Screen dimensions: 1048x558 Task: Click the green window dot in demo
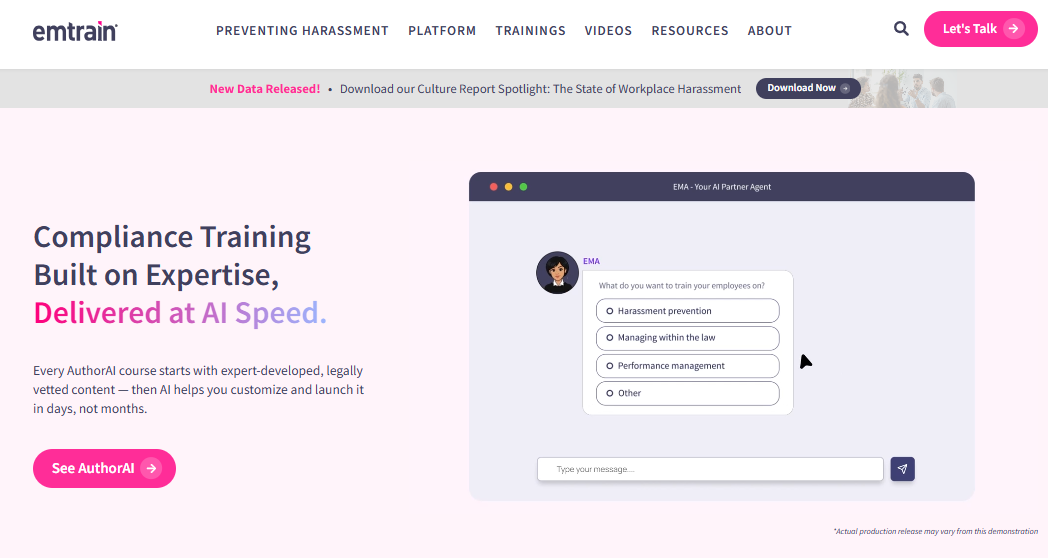point(523,187)
